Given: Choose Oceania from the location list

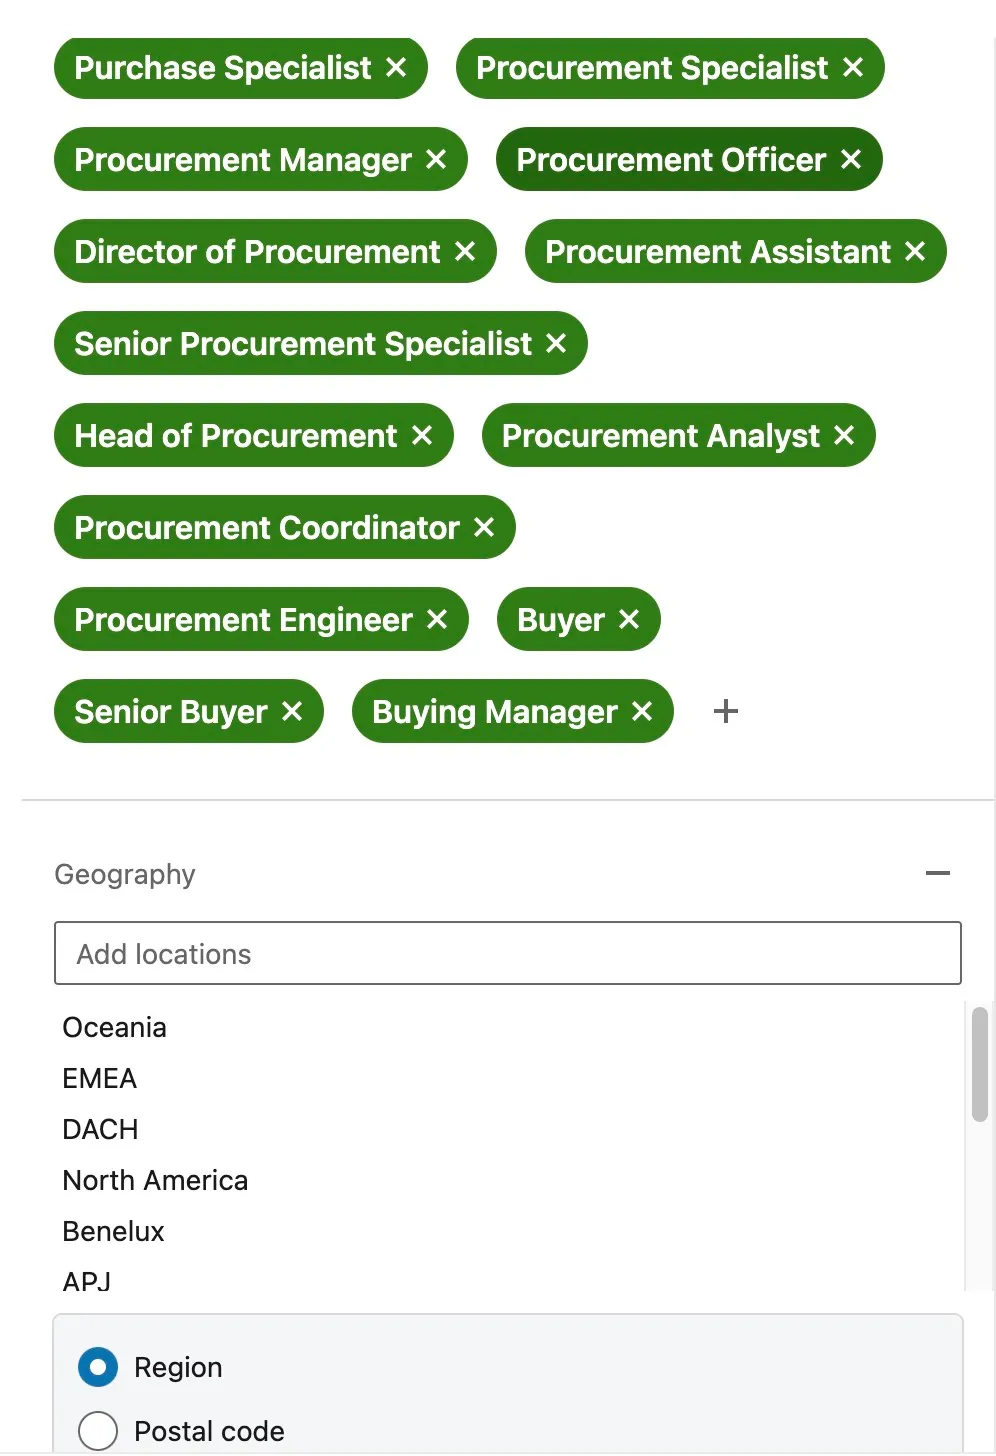Looking at the screenshot, I should [115, 1028].
